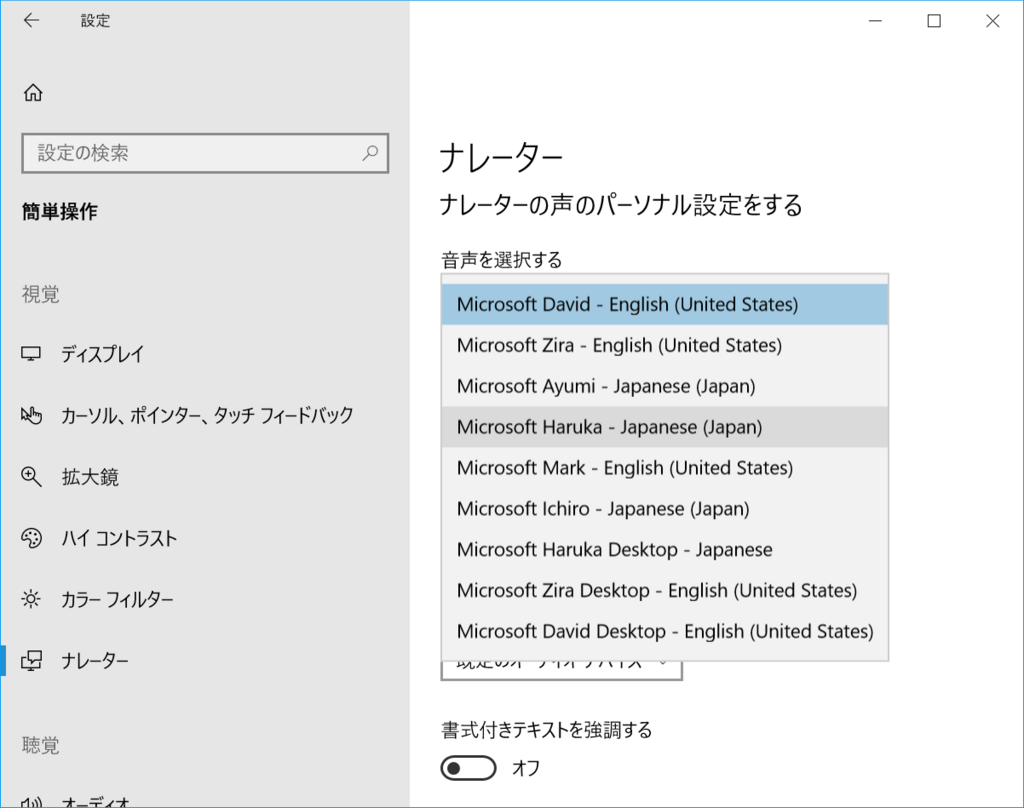Click the カラー フィルター sun icon
Image resolution: width=1024 pixels, height=808 pixels.
click(x=31, y=599)
